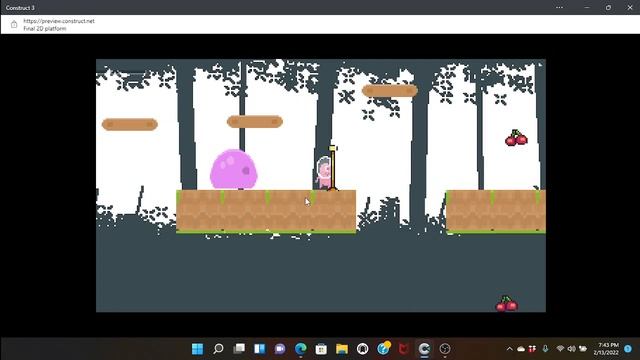Image resolution: width=640 pixels, height=360 pixels.
Task: Click the cherries in the upper right
Action: tap(516, 138)
